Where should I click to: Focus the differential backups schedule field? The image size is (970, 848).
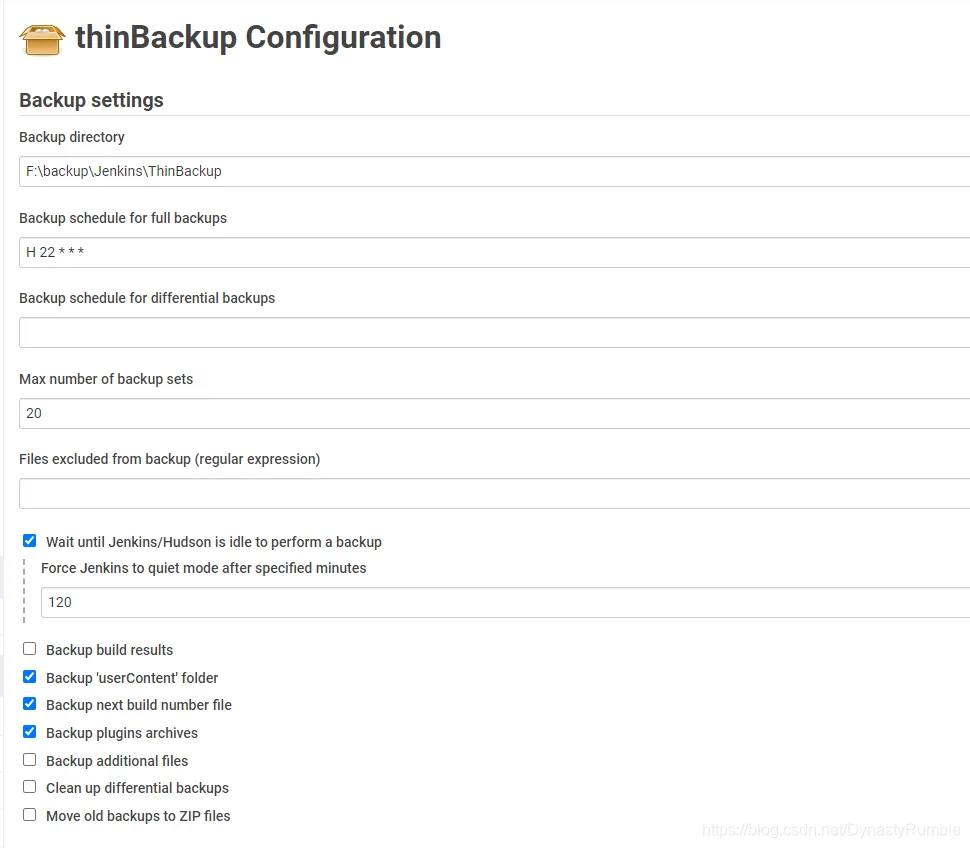[x=494, y=333]
